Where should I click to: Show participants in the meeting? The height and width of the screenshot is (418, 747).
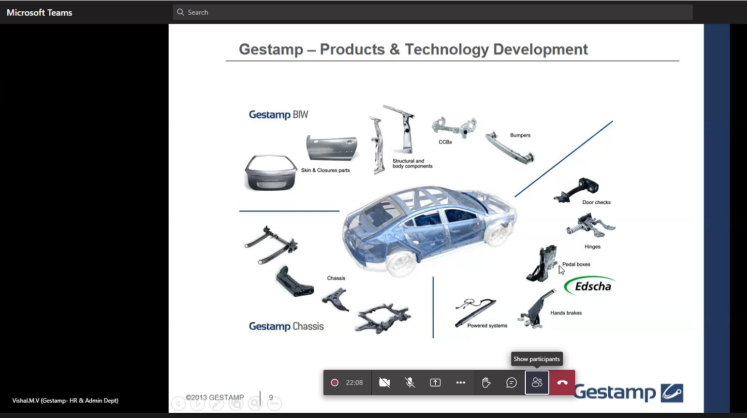tap(537, 382)
